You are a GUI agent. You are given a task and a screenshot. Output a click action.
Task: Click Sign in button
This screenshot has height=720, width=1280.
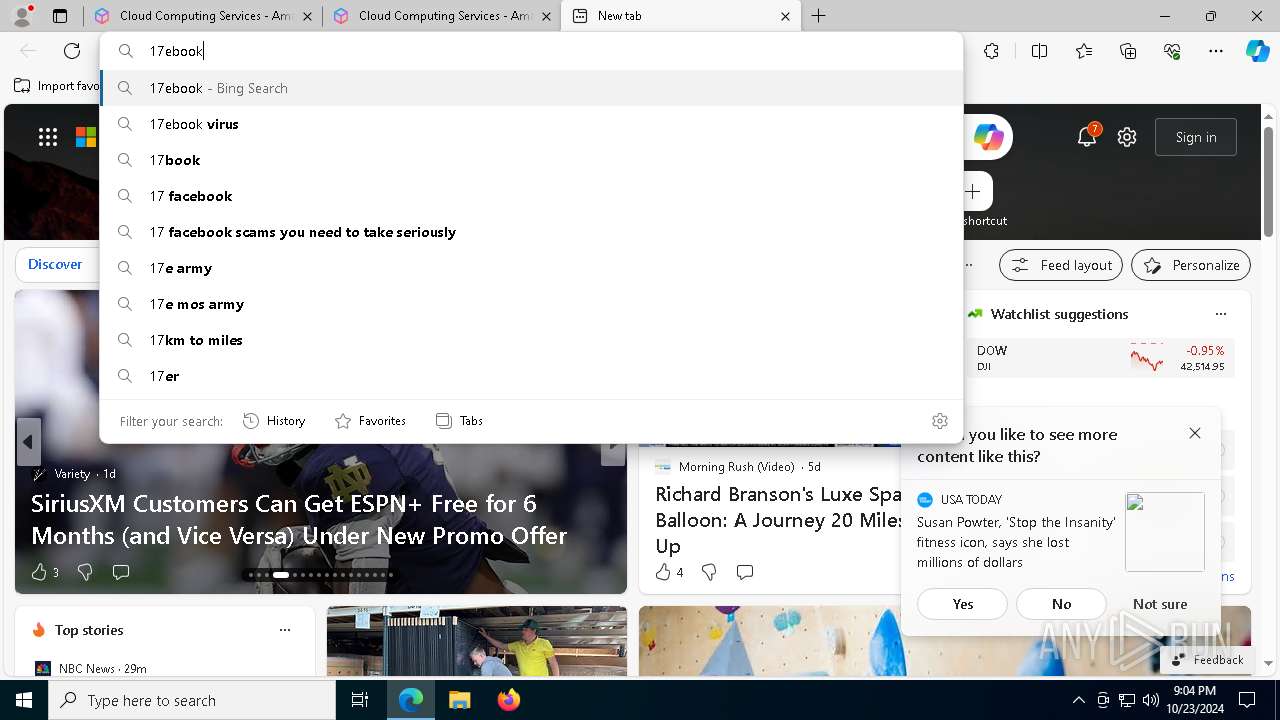(1196, 137)
